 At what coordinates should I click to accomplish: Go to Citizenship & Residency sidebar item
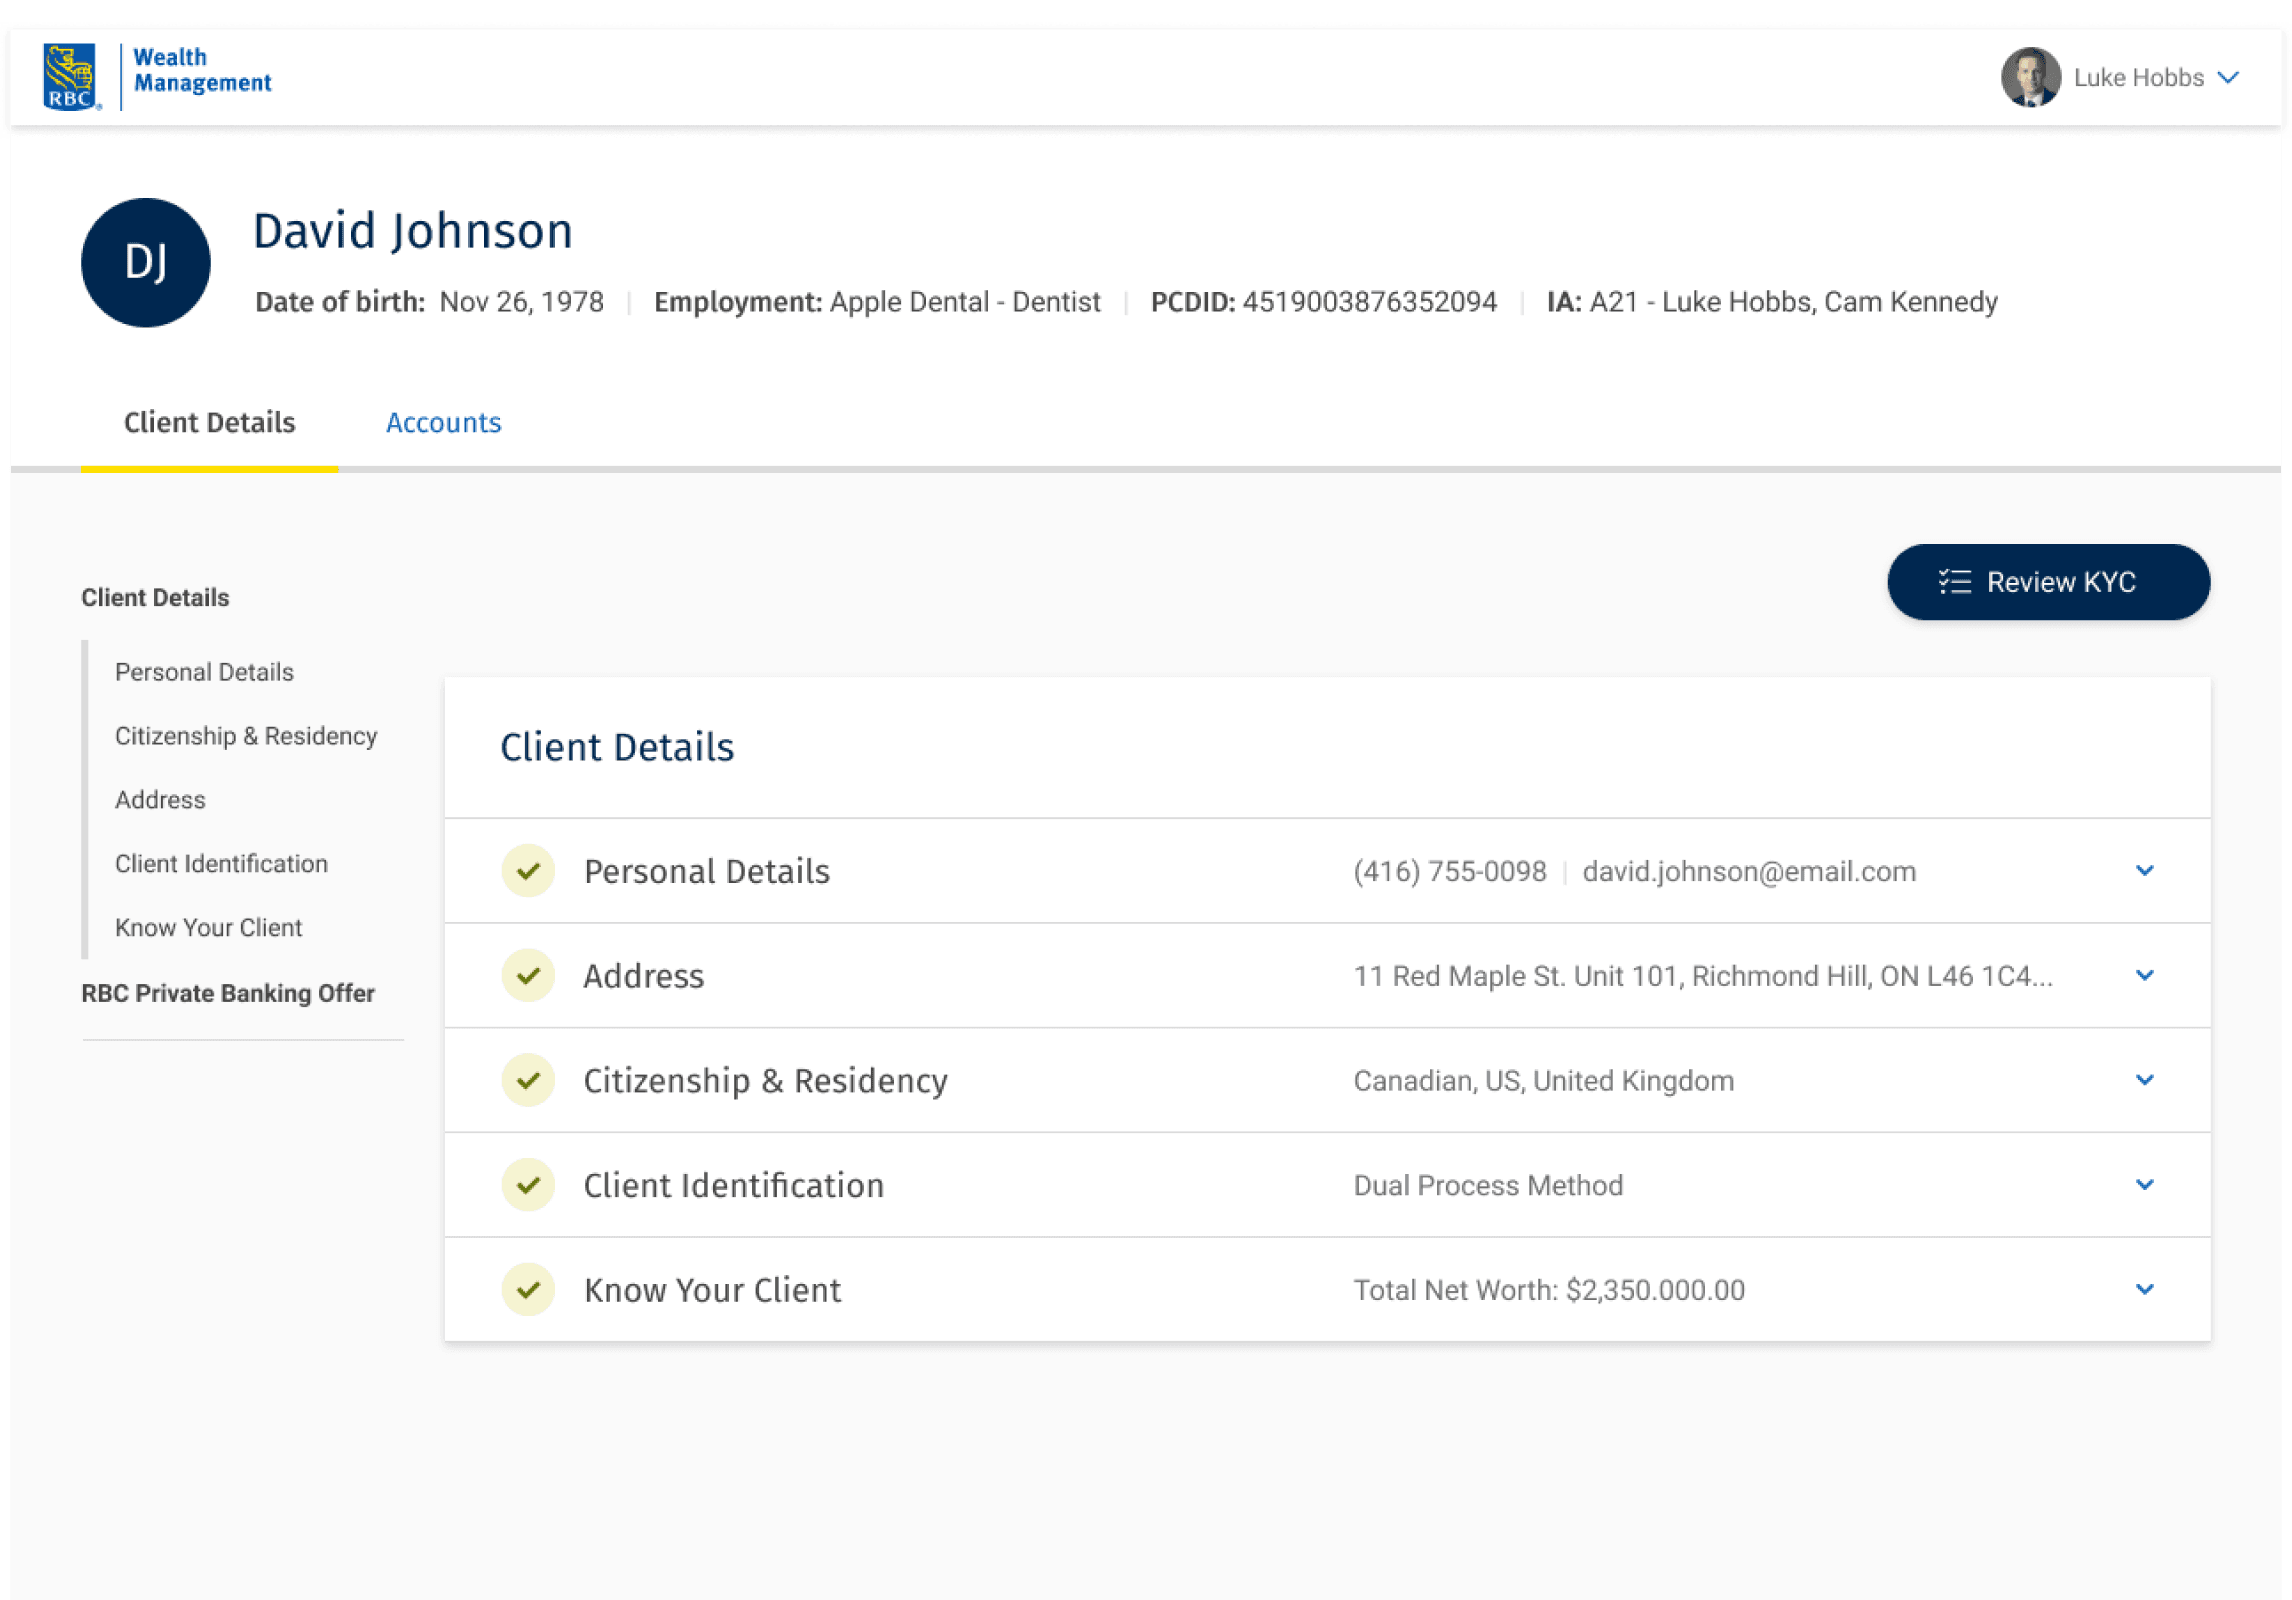pos(246,736)
